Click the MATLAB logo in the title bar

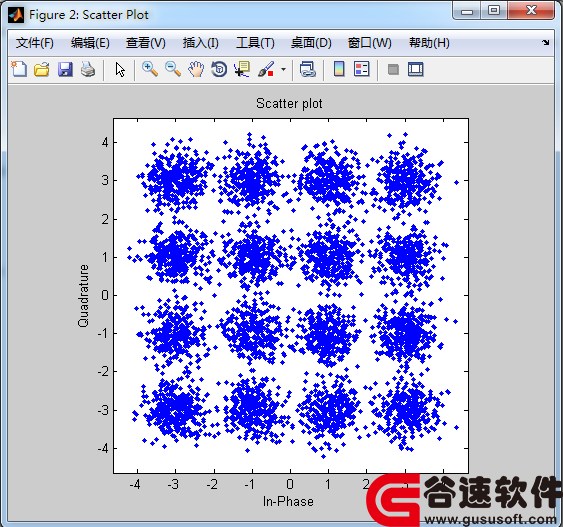click(16, 15)
